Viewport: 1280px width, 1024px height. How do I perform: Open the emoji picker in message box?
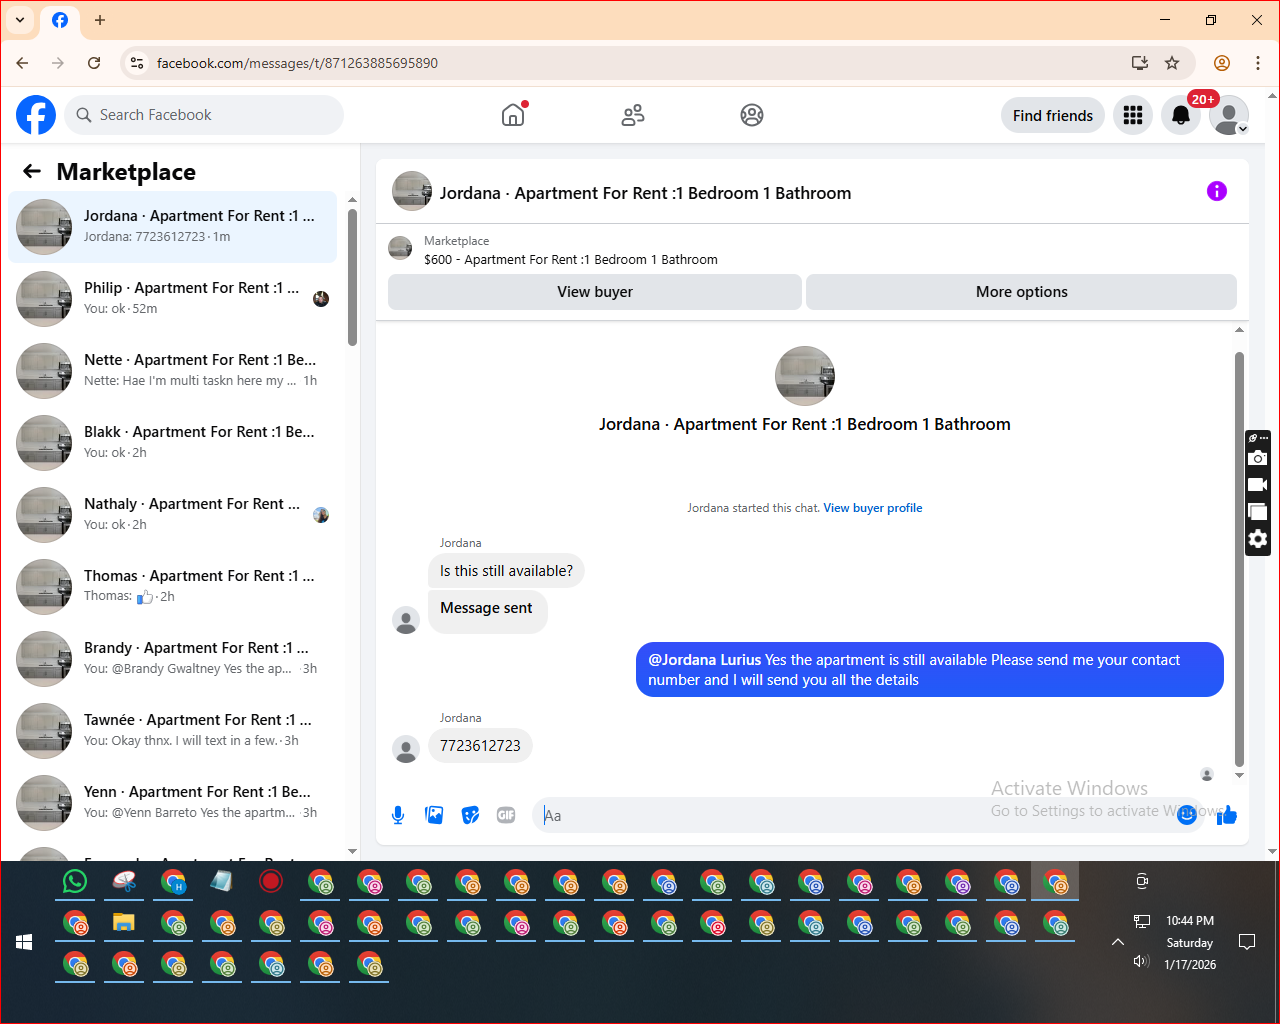(1187, 815)
